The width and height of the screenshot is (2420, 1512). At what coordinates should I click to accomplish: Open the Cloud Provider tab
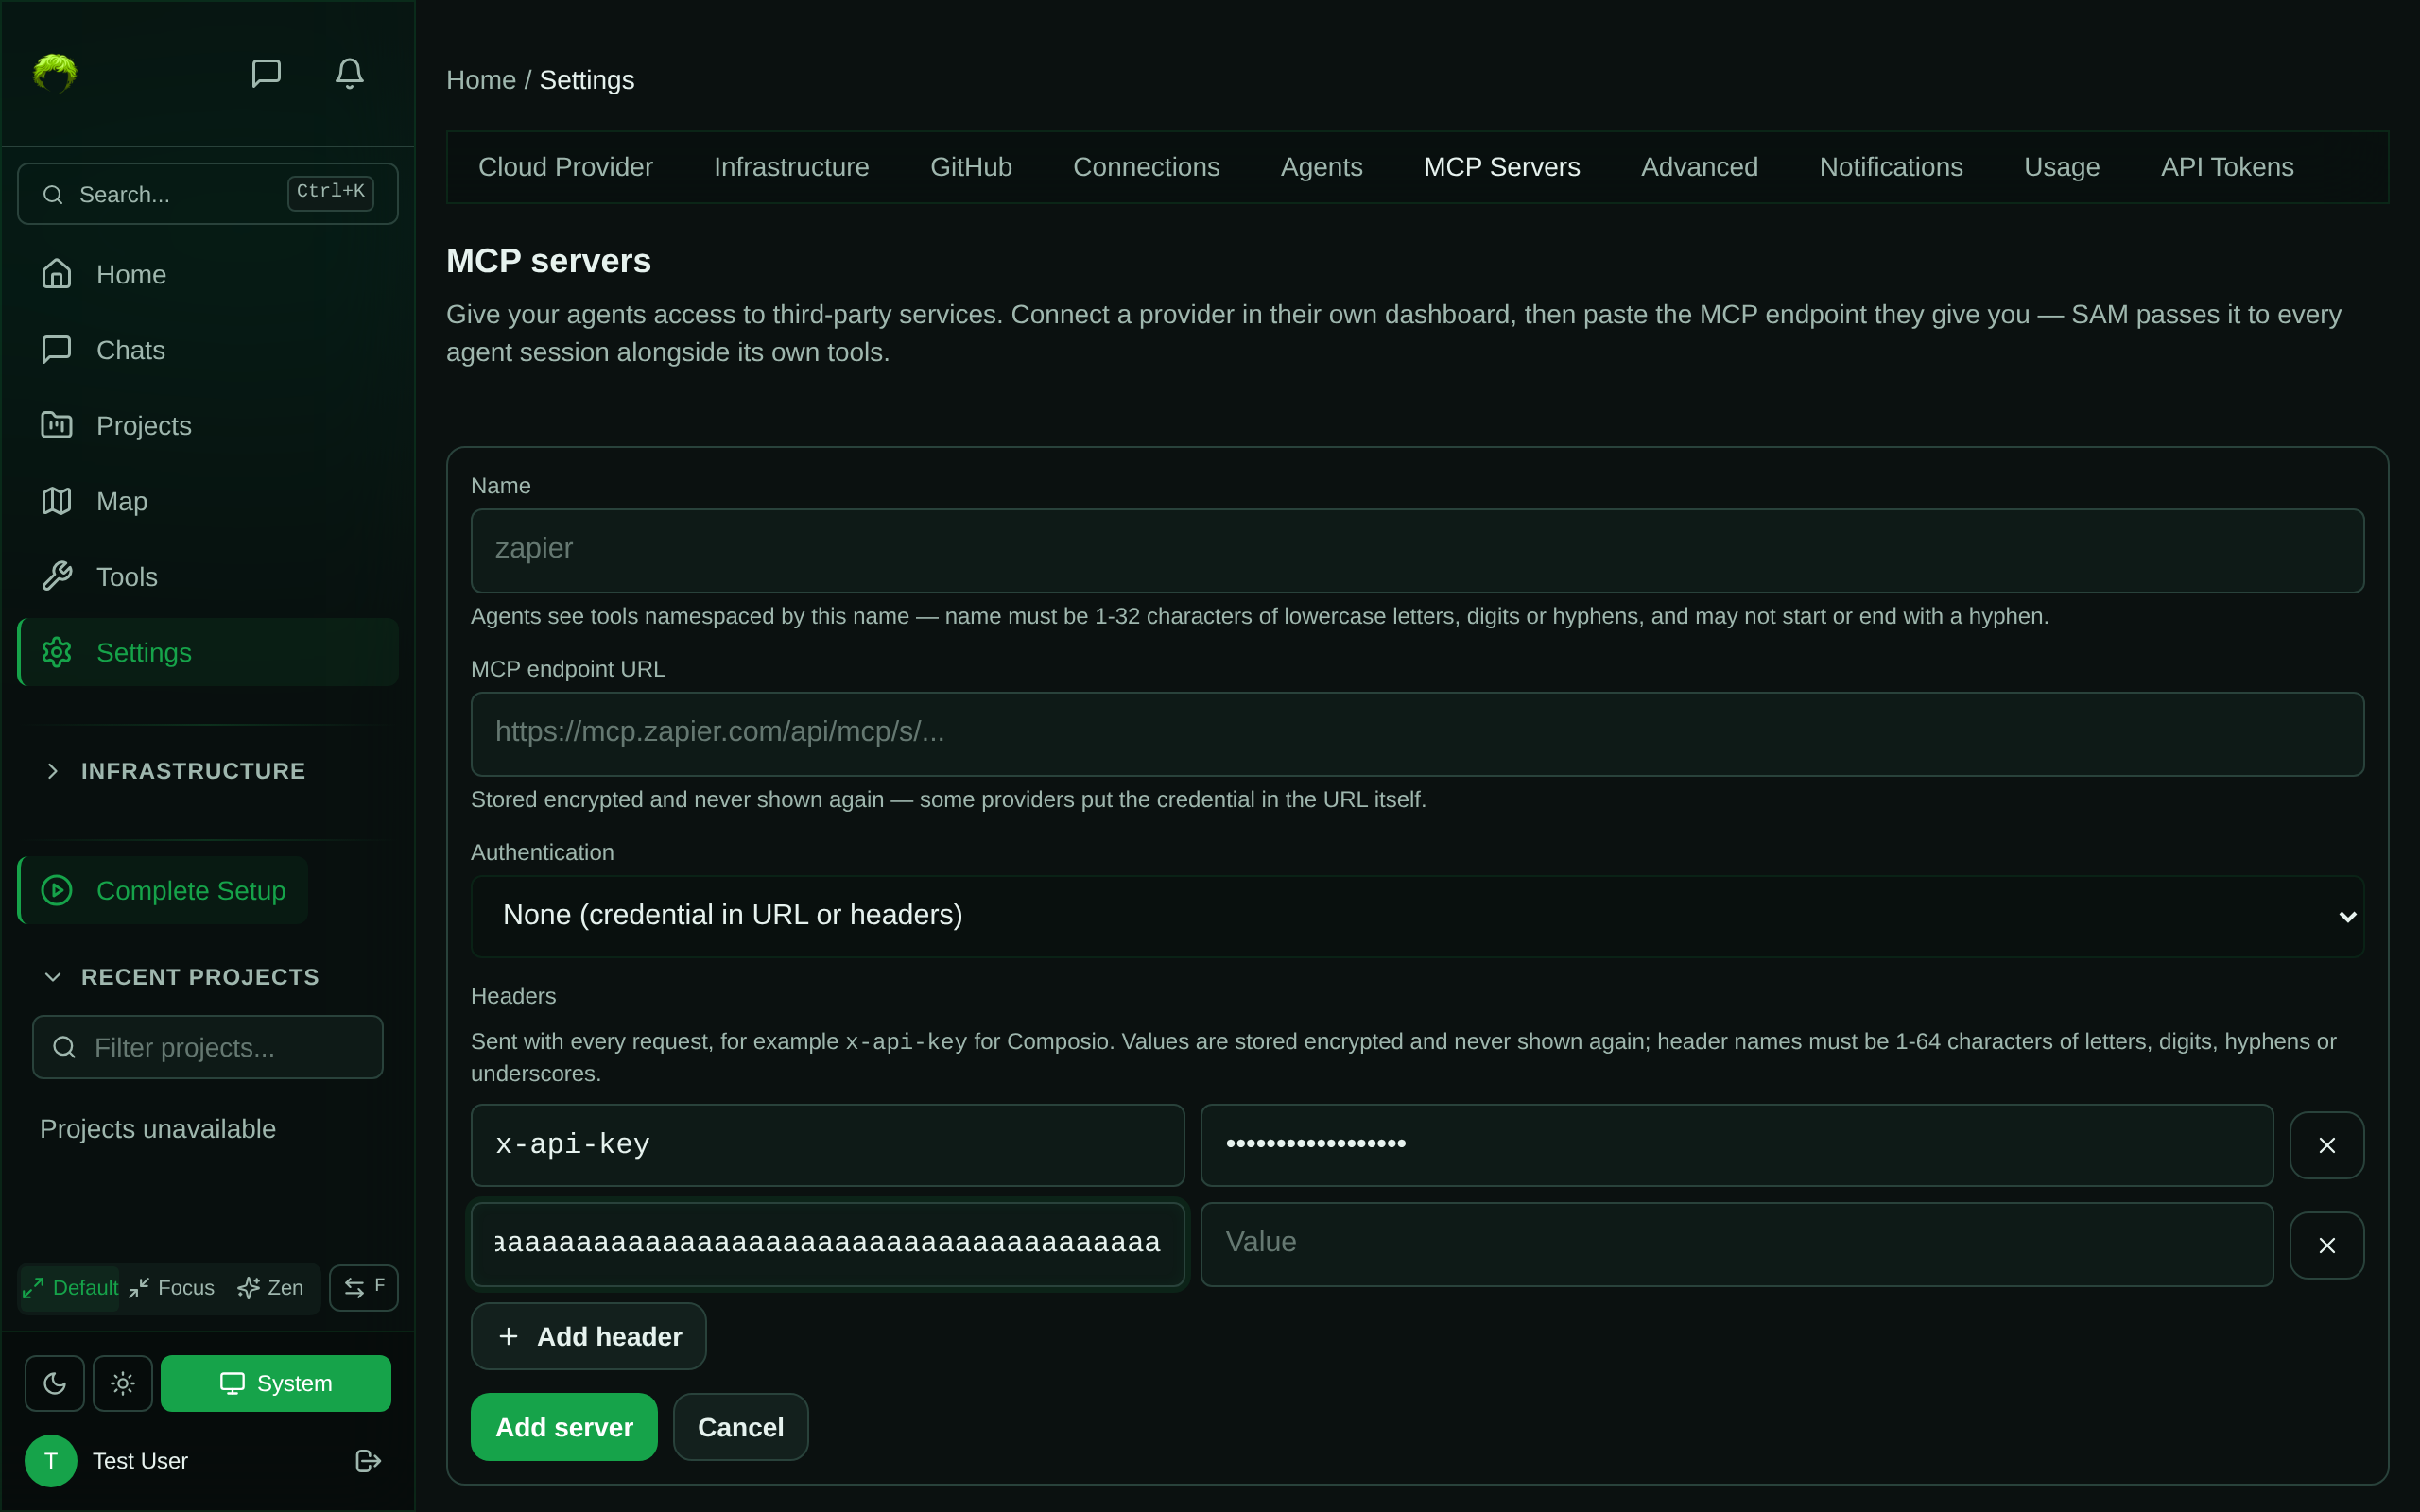coord(565,167)
